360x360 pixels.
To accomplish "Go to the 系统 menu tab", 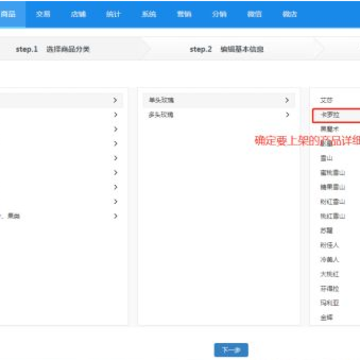I will pyautogui.click(x=149, y=14).
